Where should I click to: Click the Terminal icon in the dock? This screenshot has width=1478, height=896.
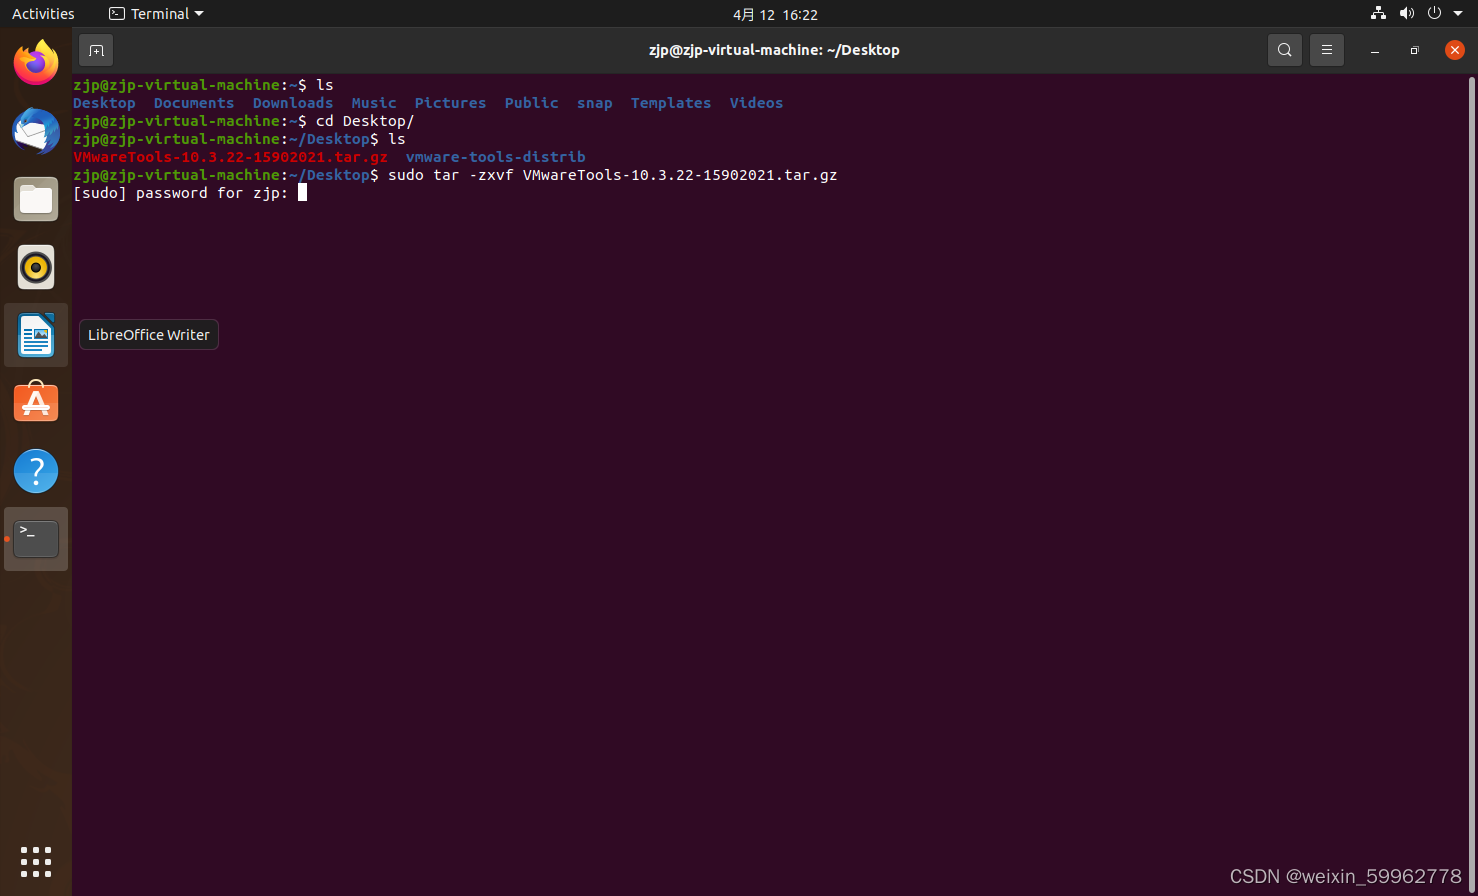coord(36,539)
